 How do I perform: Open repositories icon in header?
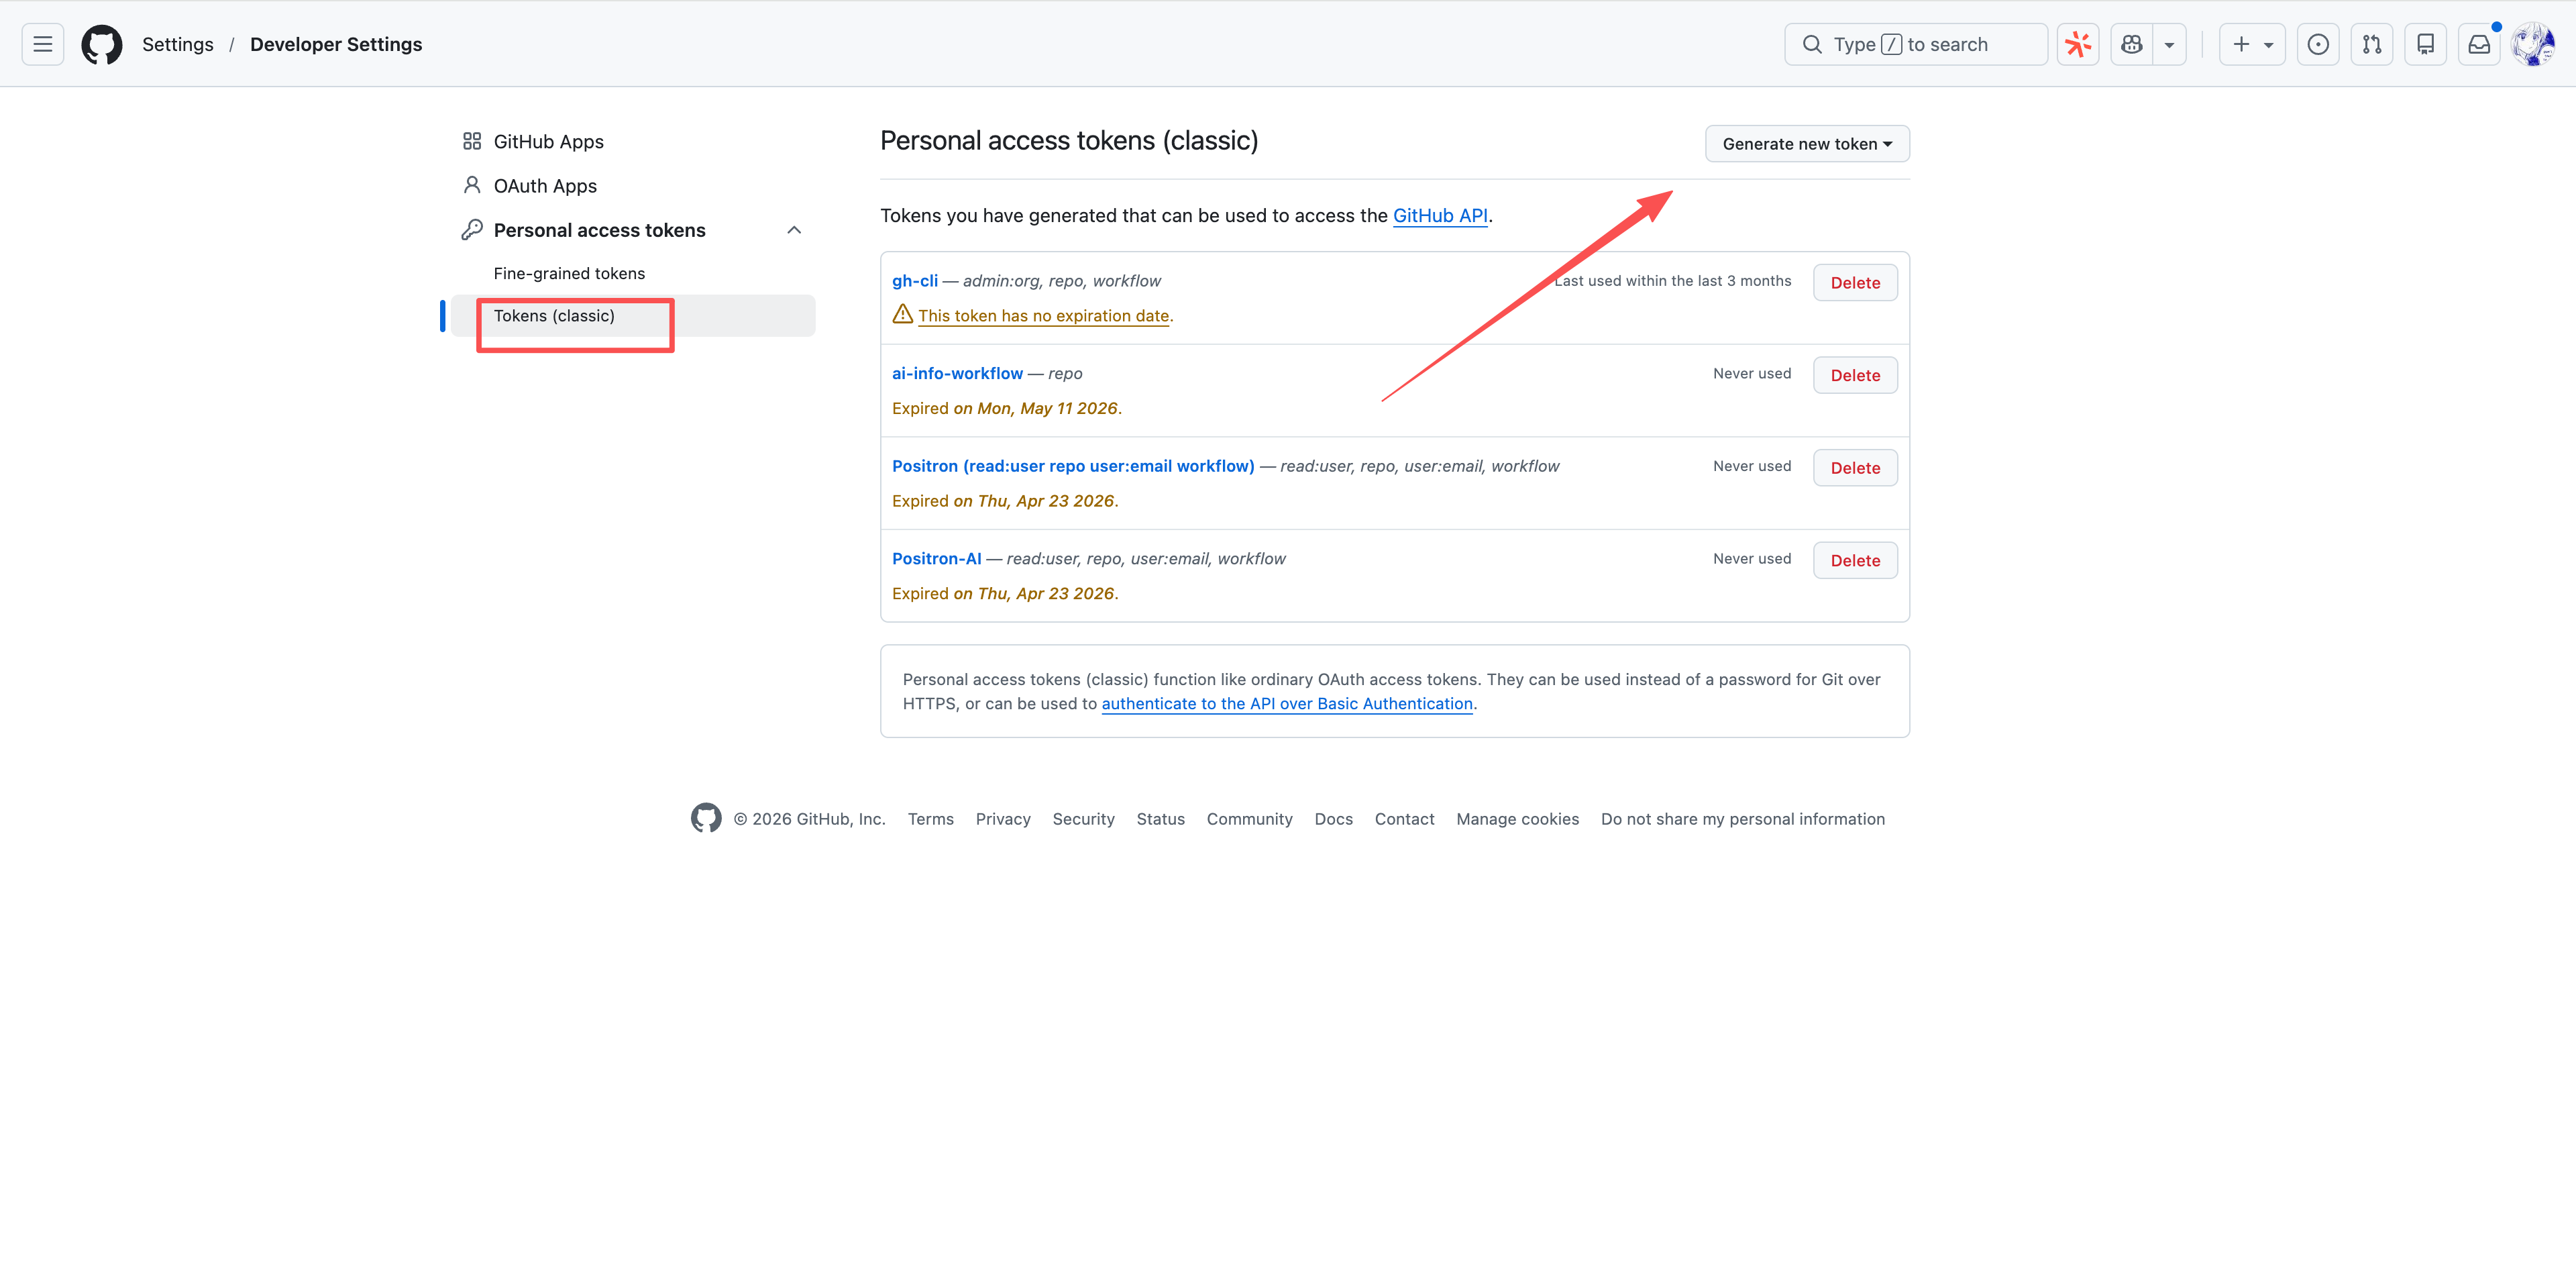tap(2425, 44)
